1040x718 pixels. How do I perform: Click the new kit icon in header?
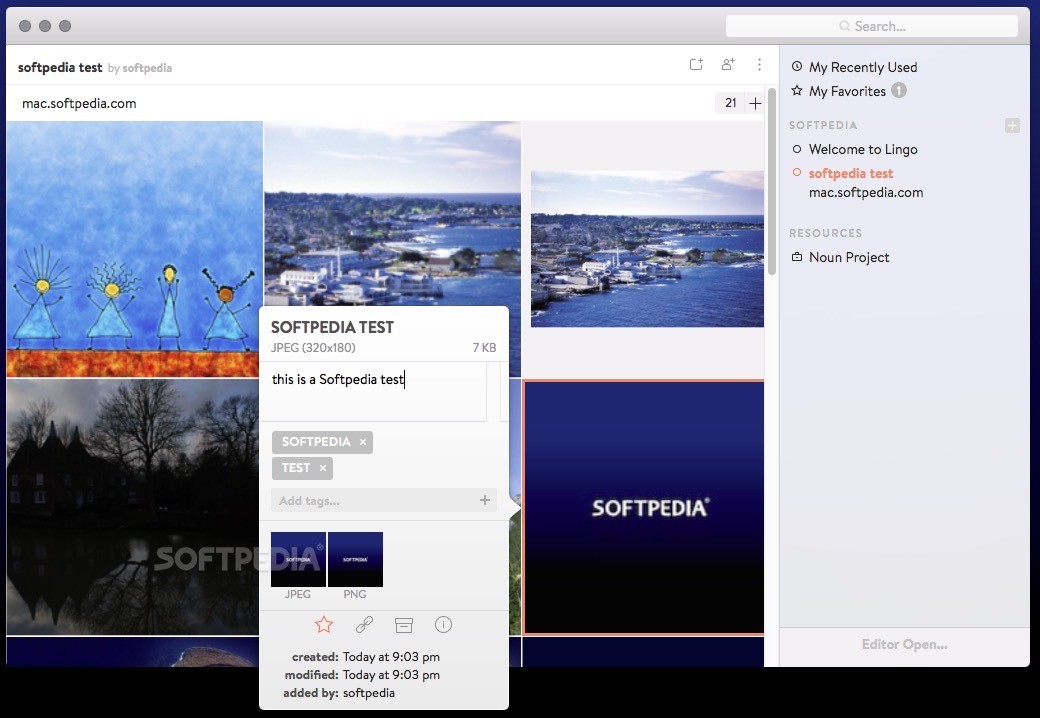[x=696, y=64]
